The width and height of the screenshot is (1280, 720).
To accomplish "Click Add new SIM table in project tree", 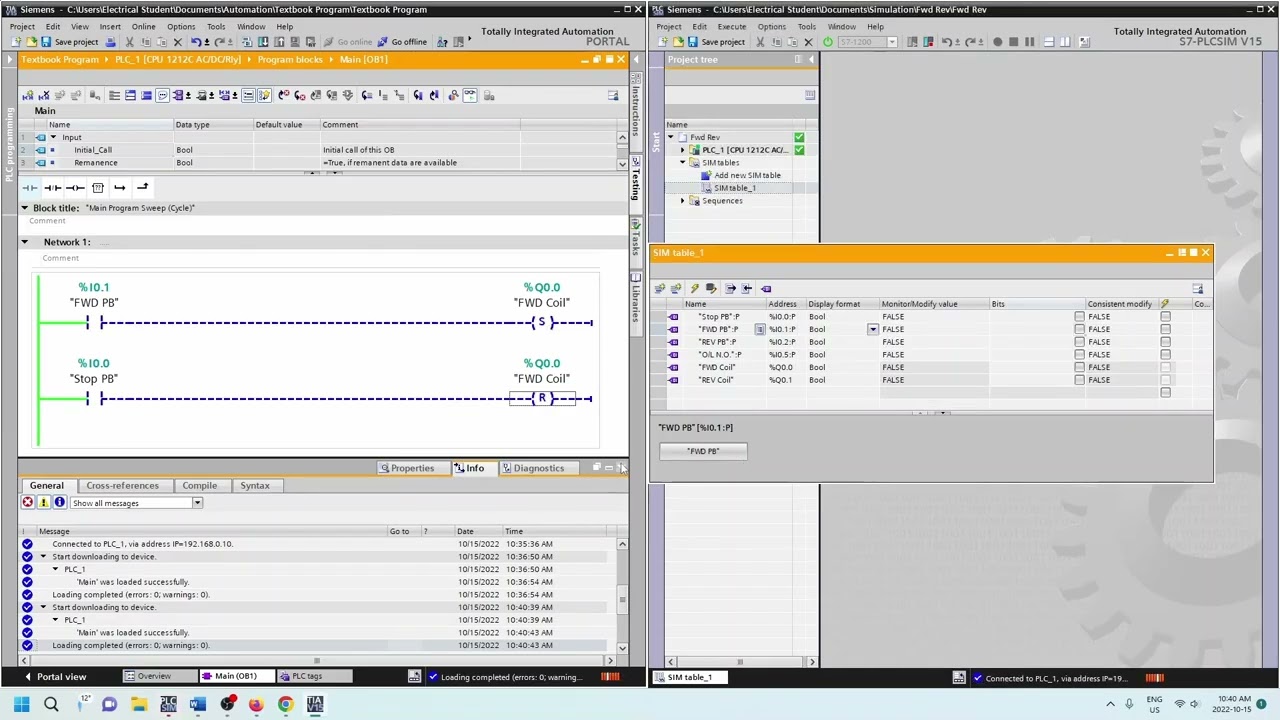I will pyautogui.click(x=747, y=175).
